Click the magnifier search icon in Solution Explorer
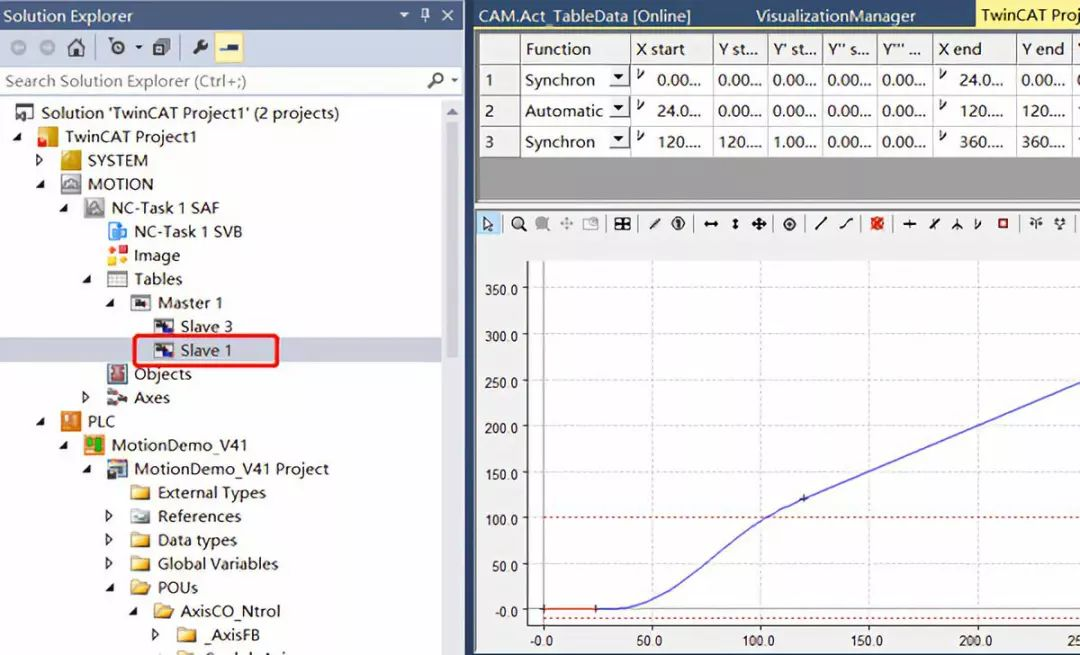The image size is (1080, 655). point(435,81)
